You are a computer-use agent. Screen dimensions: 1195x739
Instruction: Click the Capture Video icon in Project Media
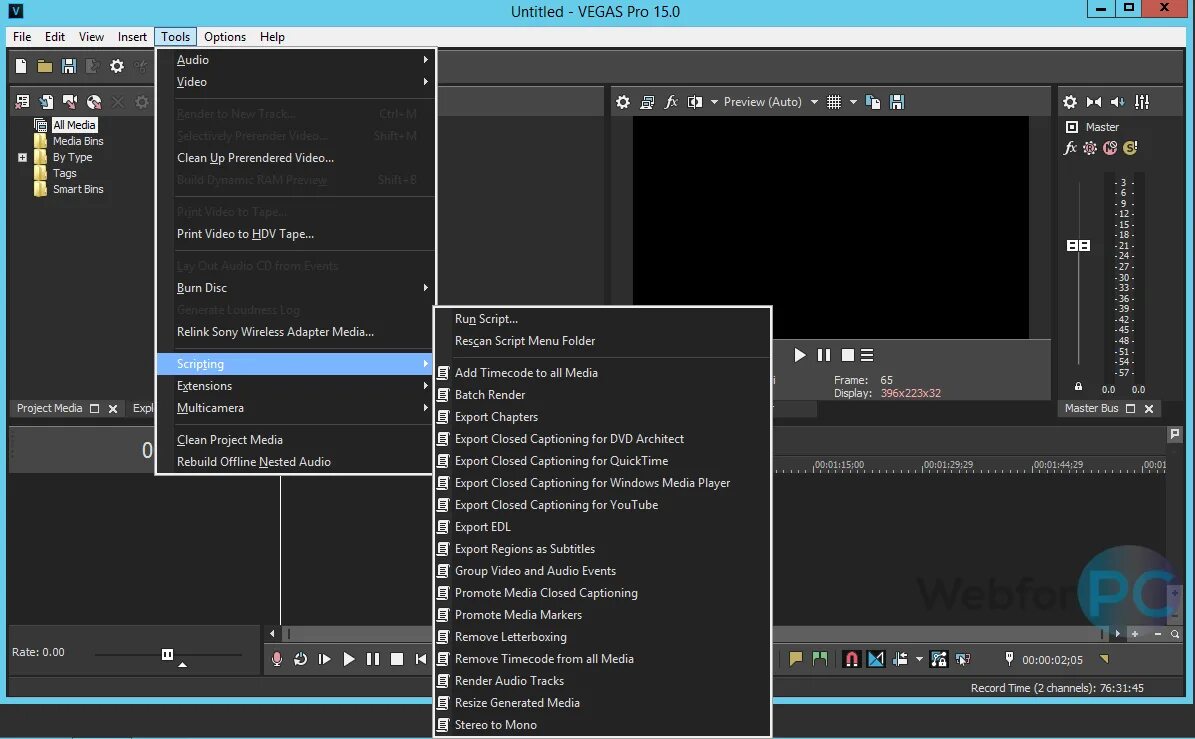(x=70, y=101)
